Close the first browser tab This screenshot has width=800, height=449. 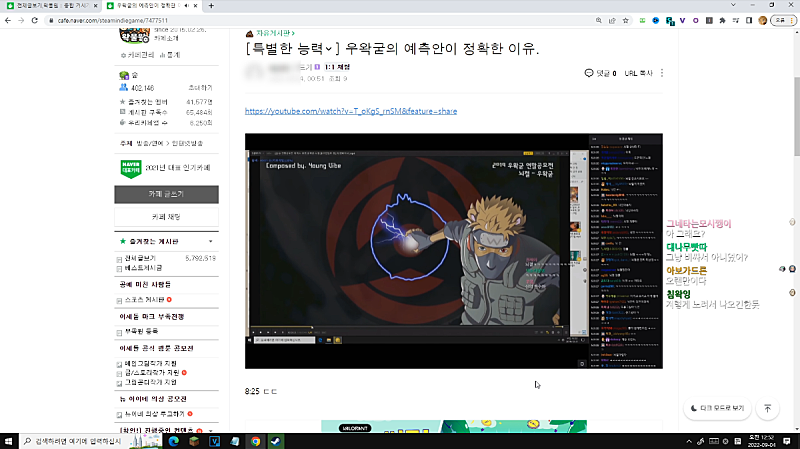coord(95,6)
